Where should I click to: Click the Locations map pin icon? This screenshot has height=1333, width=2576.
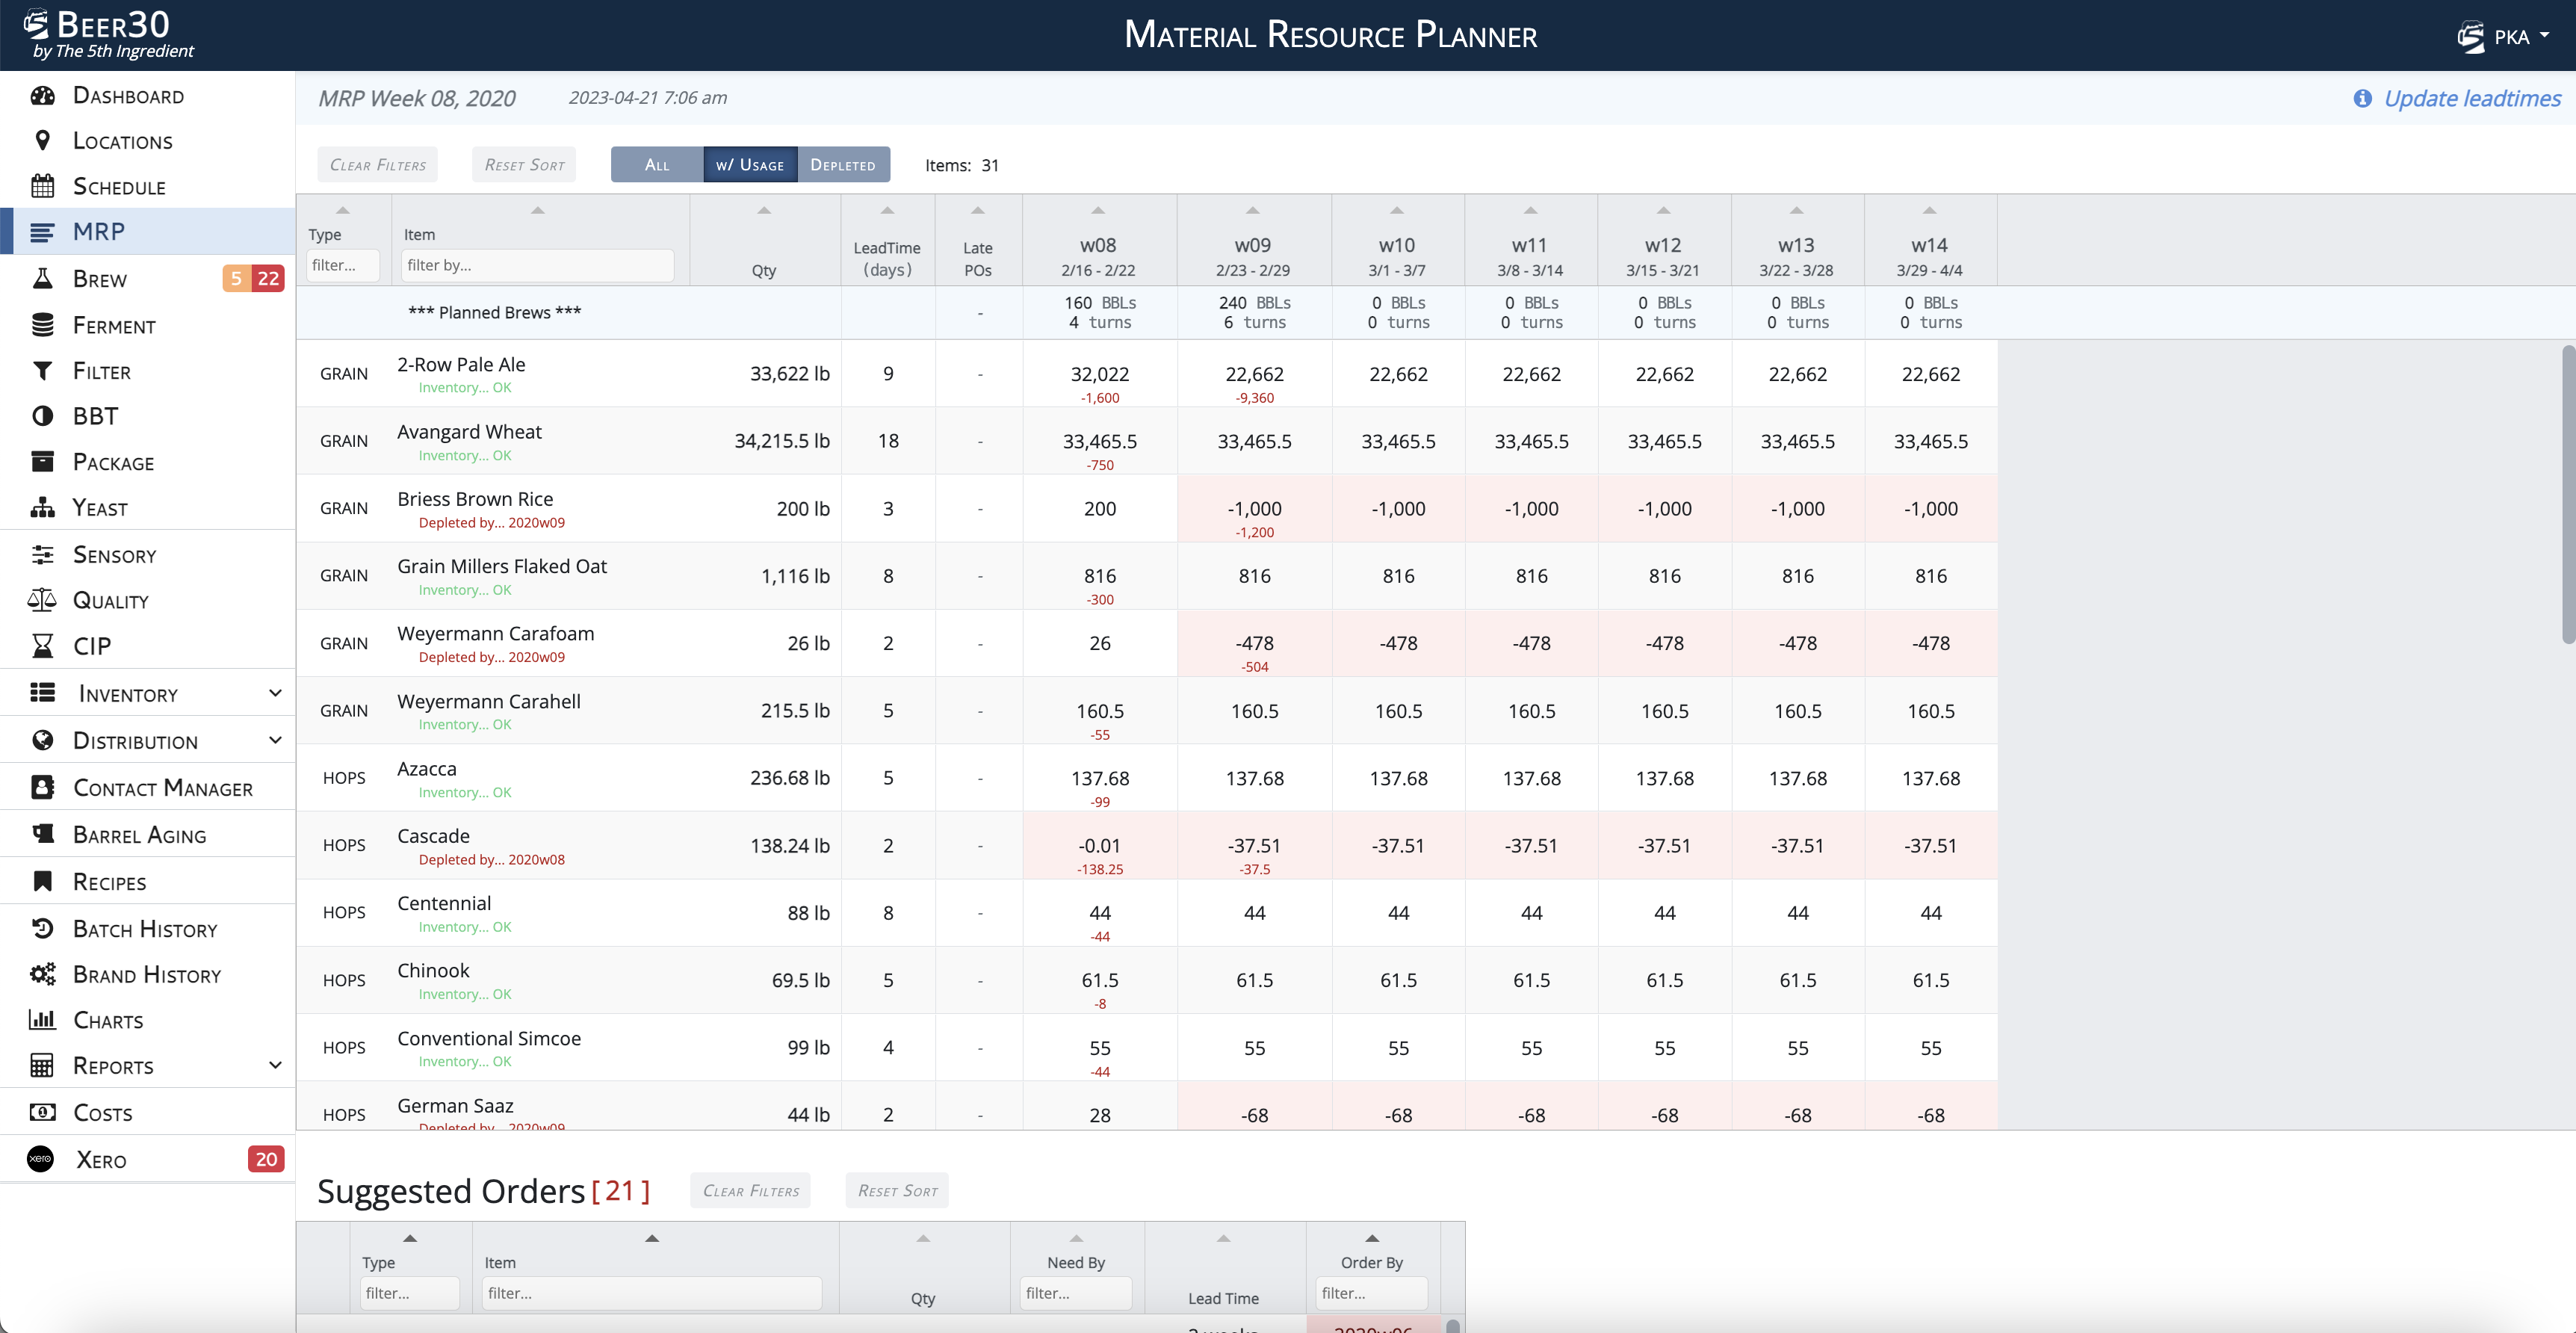tap(42, 141)
